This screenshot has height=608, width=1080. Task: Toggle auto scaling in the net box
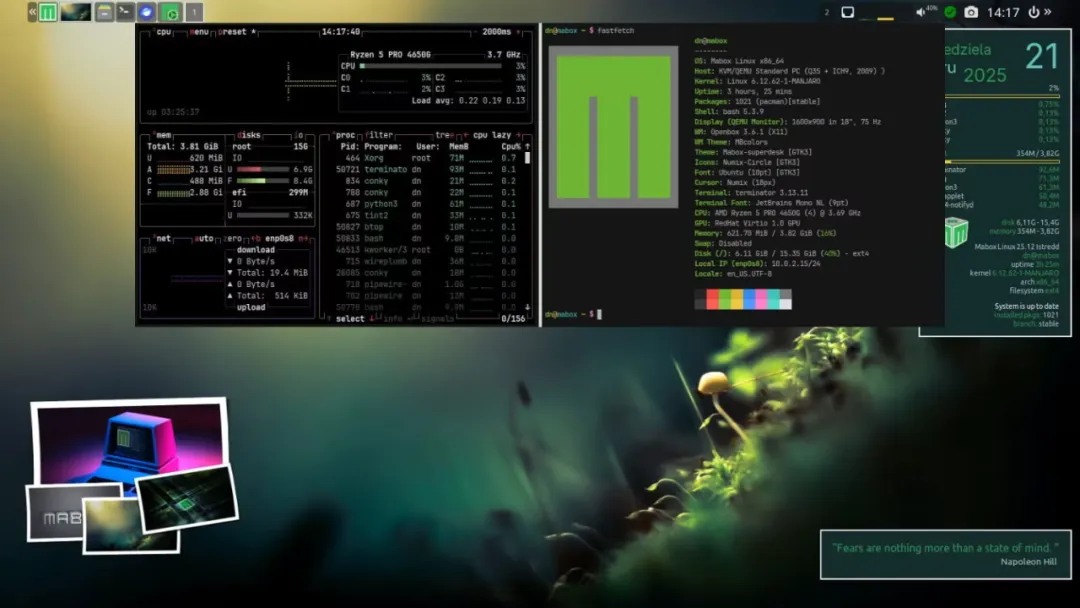click(x=203, y=238)
